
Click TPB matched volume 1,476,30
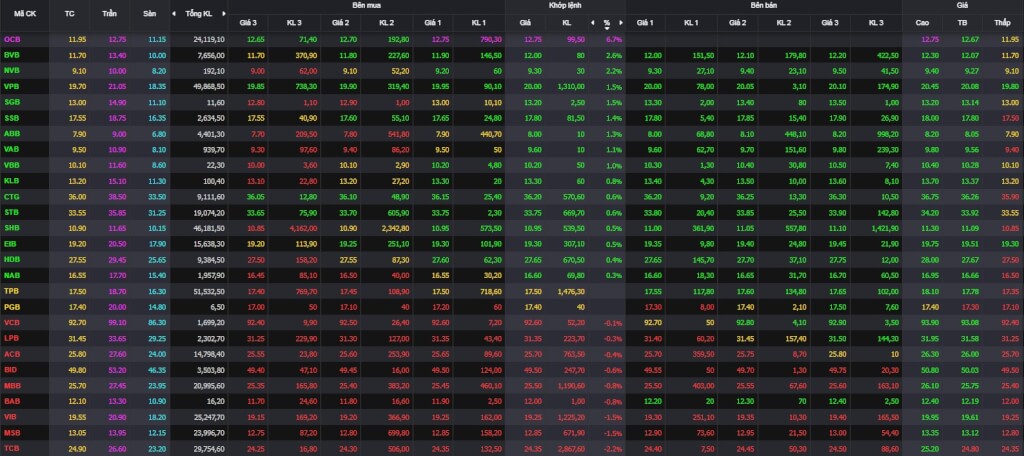pos(571,291)
